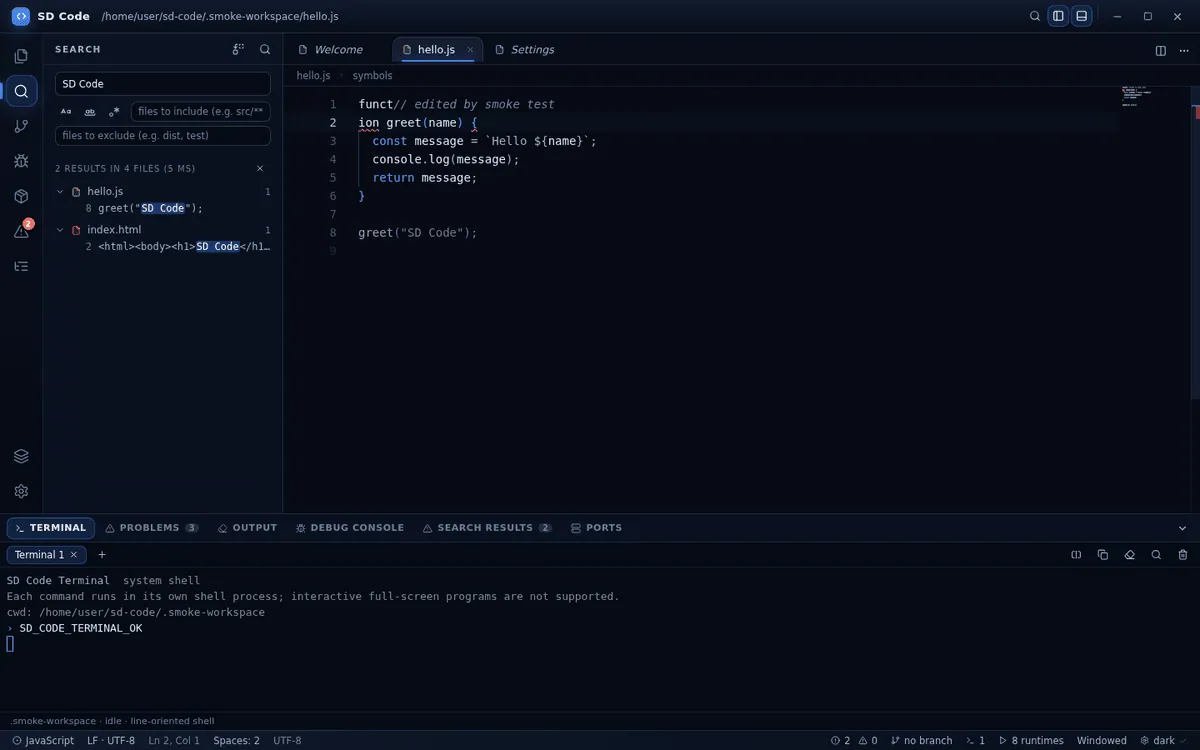The height and width of the screenshot is (750, 1200).
Task: Open the Outline list icon in activity bar
Action: 21,266
